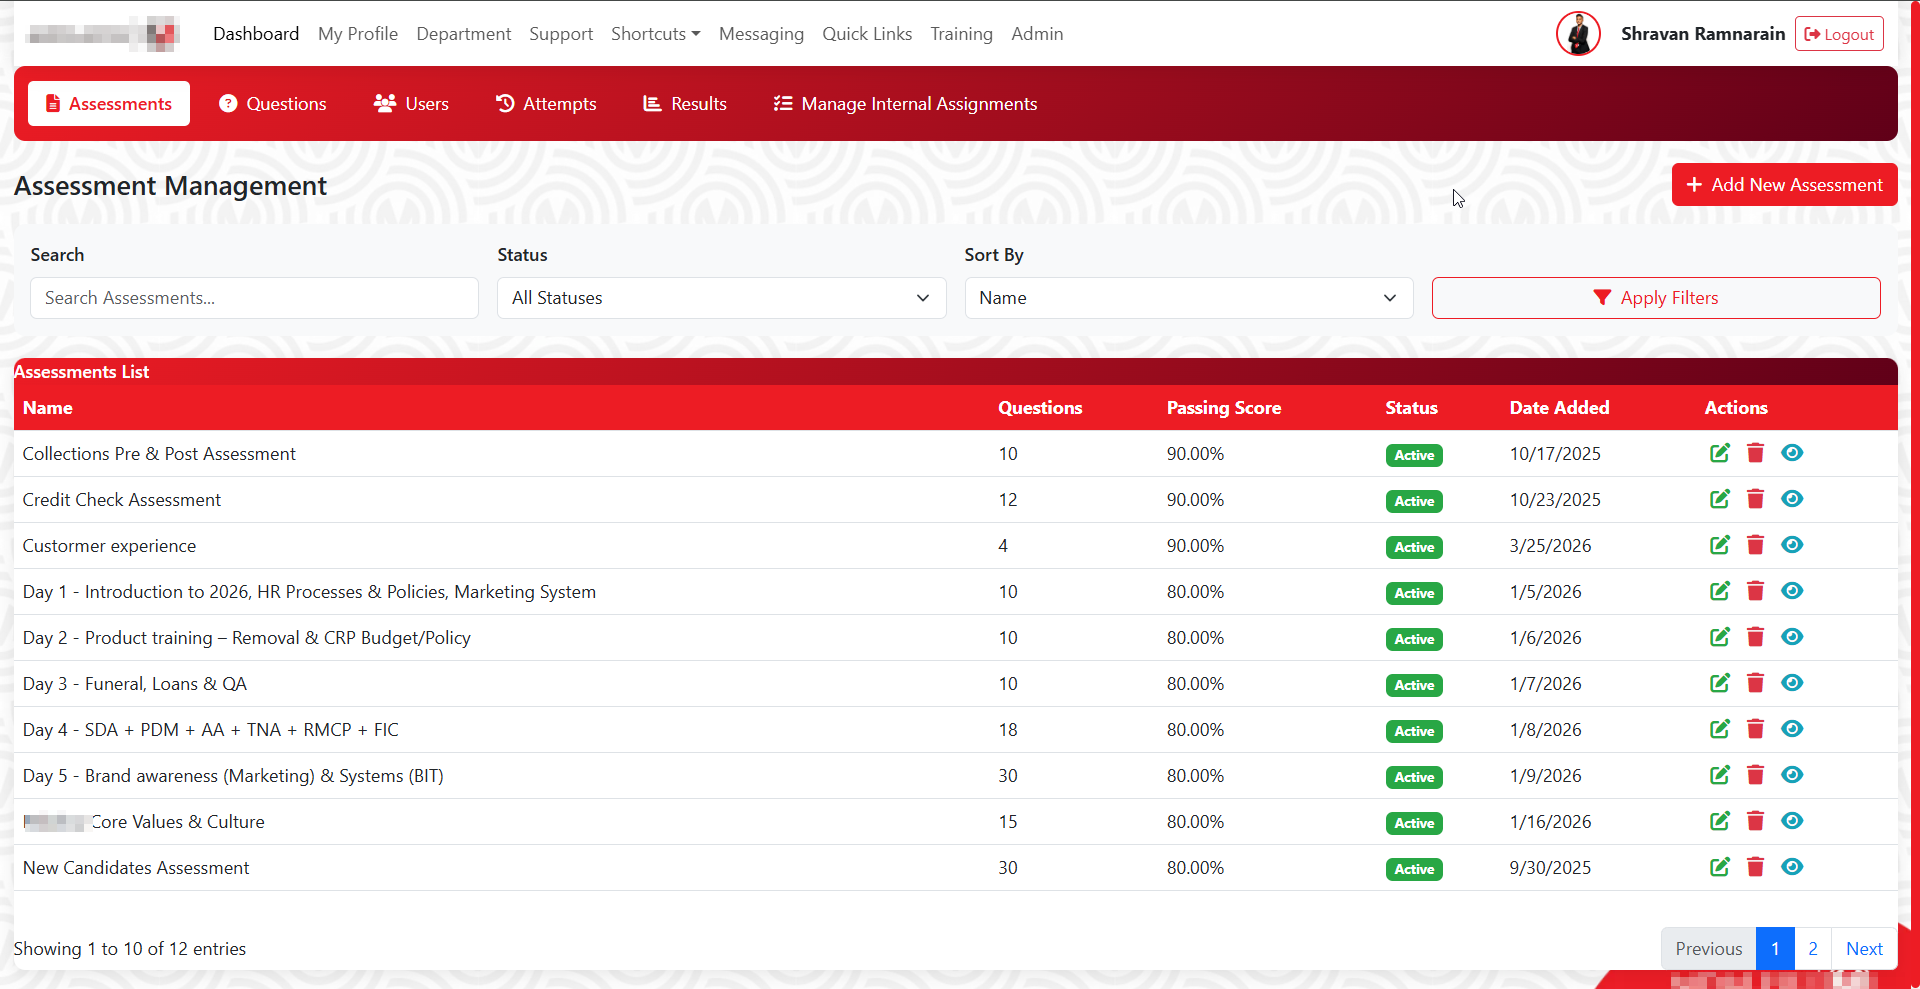Open the Admin section
The height and width of the screenshot is (989, 1920).
tap(1037, 34)
